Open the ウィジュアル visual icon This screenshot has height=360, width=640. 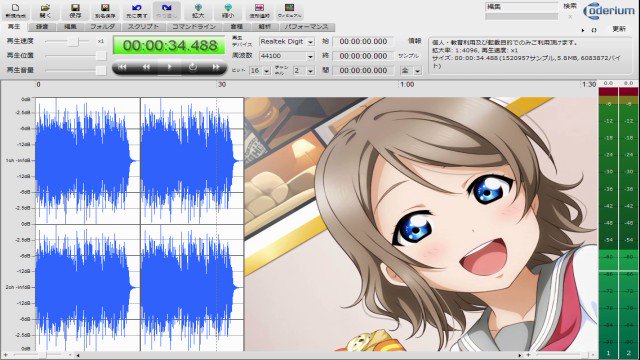(289, 11)
